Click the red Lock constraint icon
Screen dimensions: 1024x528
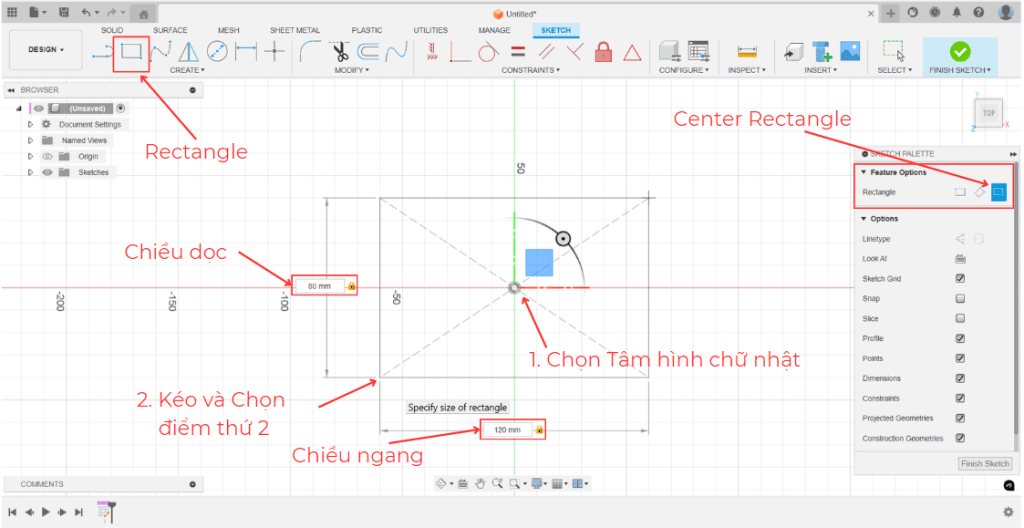[x=603, y=51]
